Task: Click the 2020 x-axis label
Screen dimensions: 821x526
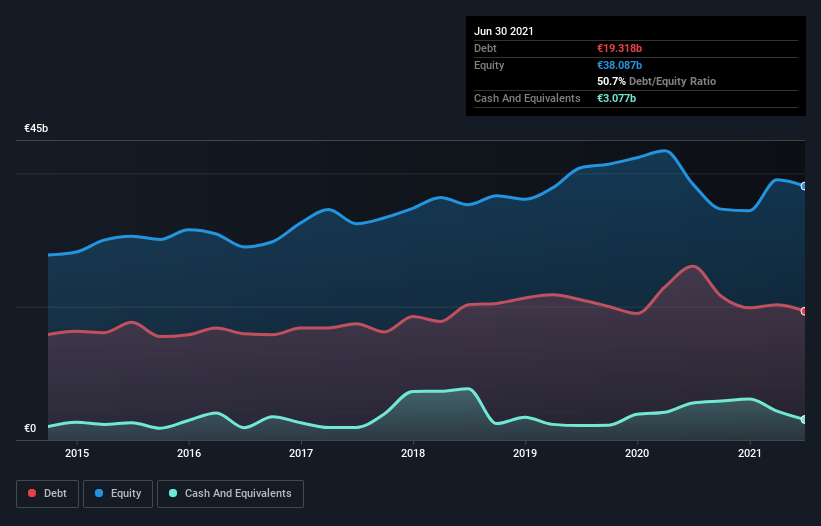Action: click(x=637, y=453)
